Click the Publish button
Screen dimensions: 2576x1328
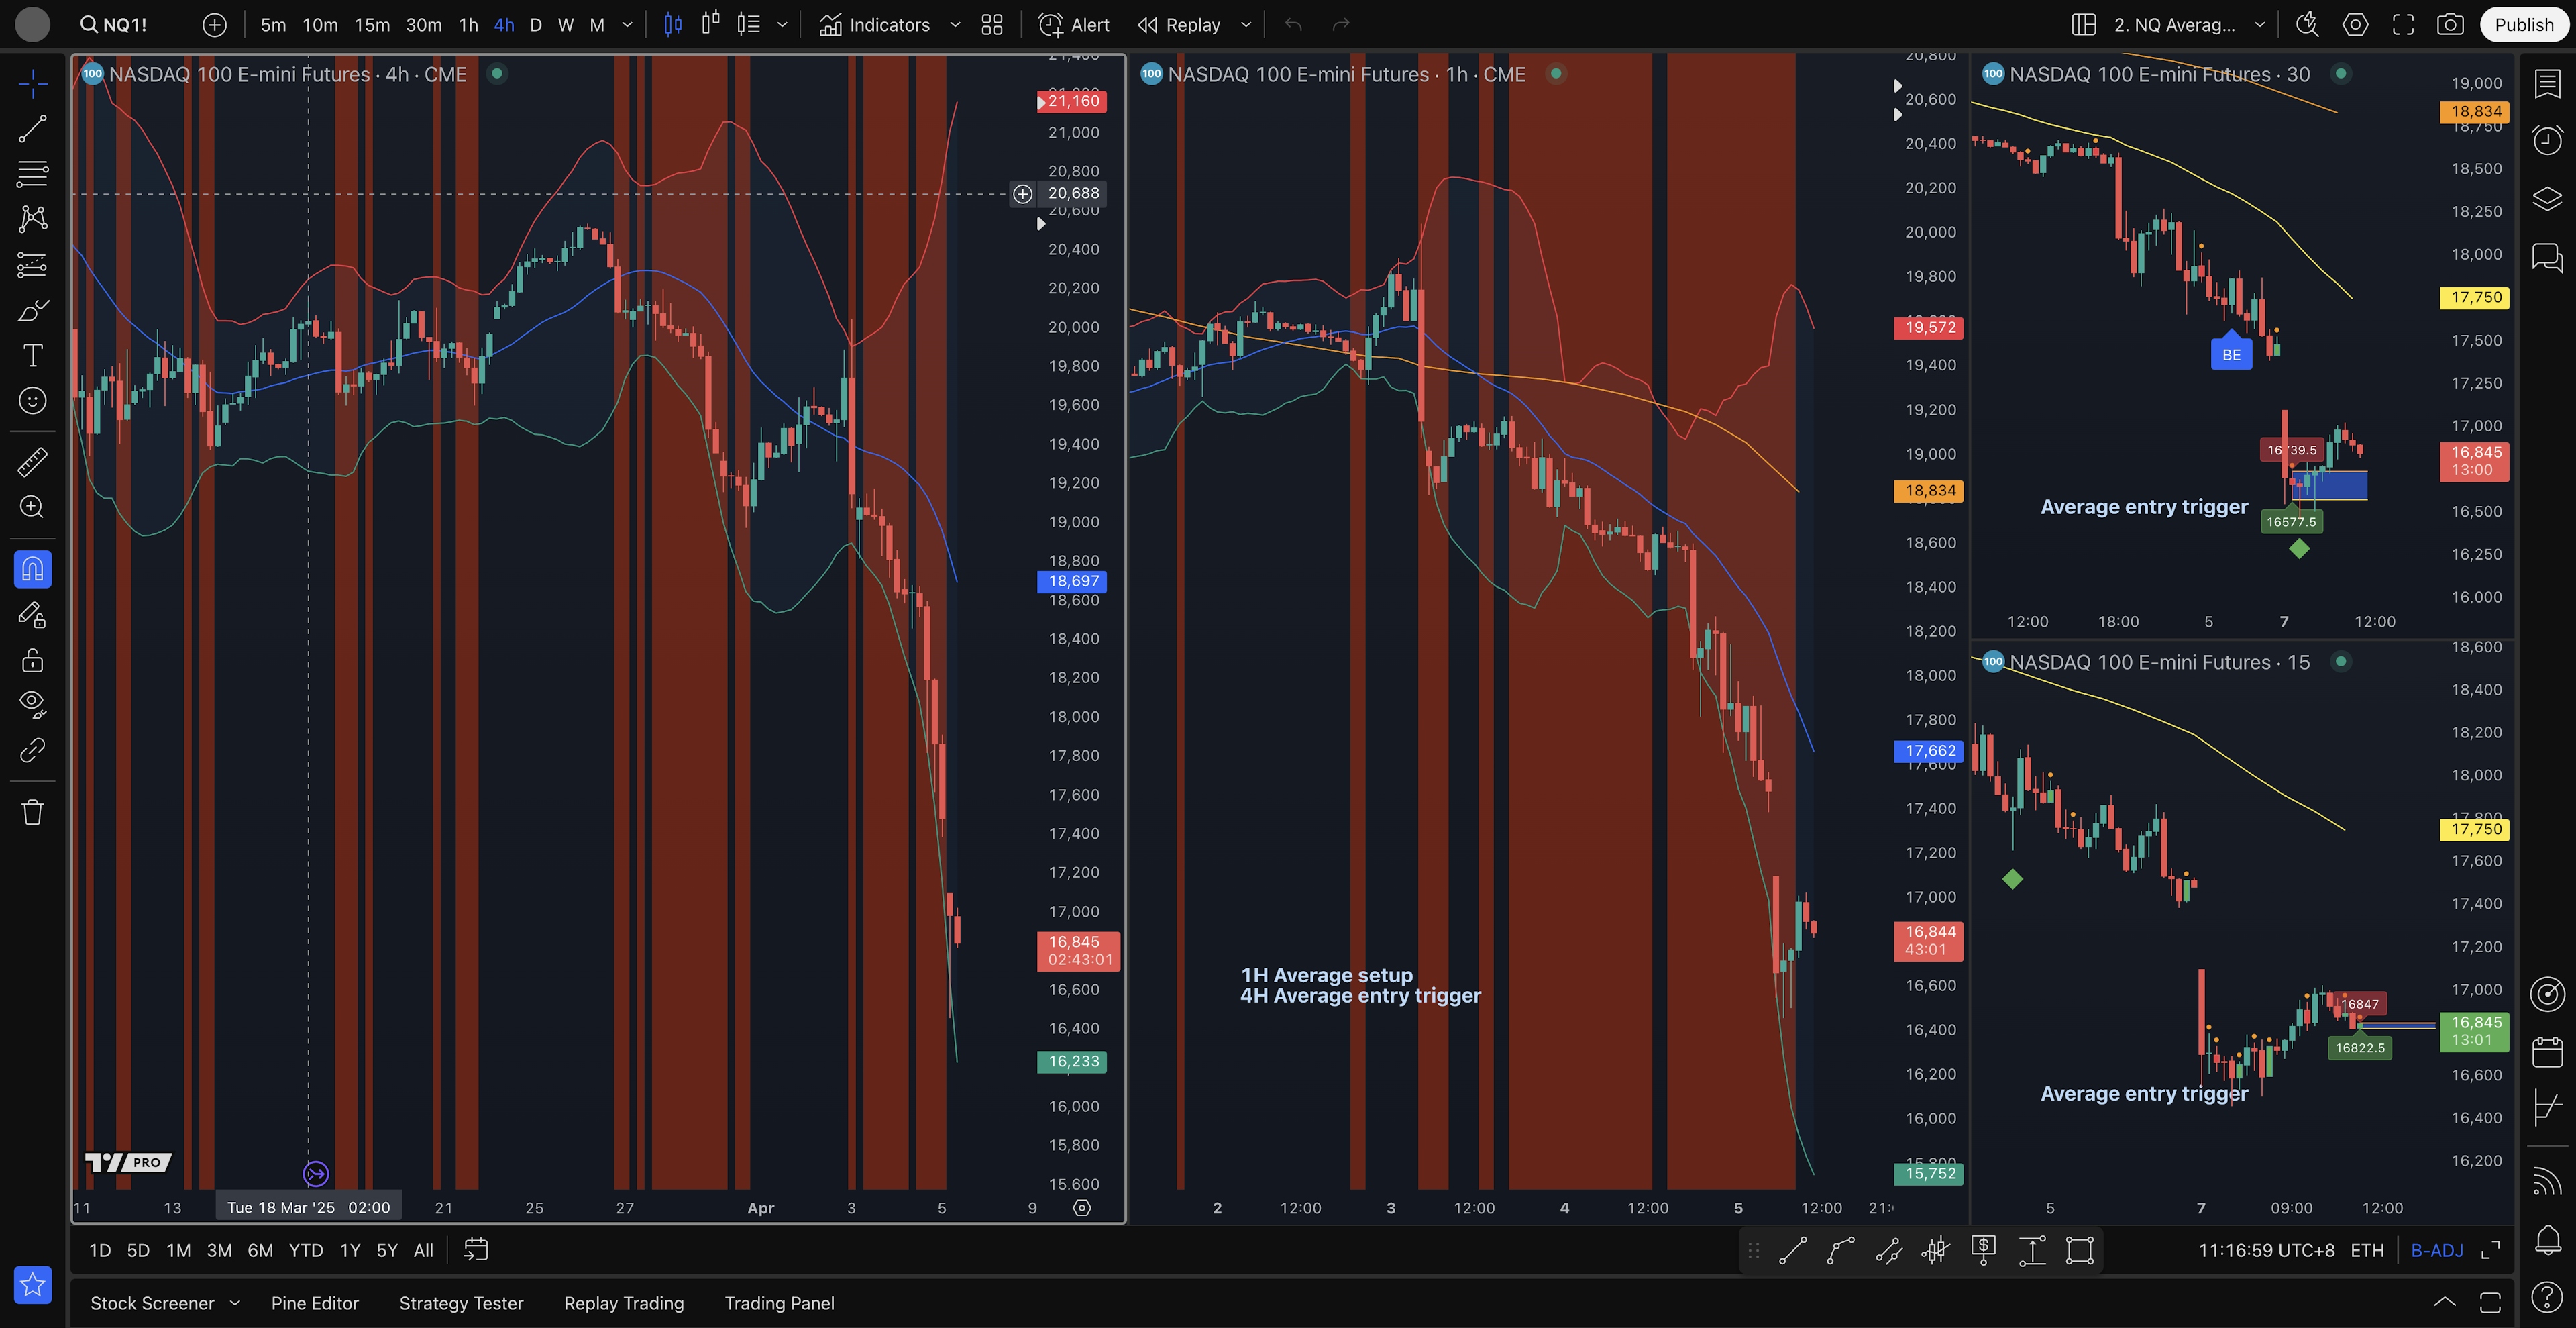tap(2523, 25)
